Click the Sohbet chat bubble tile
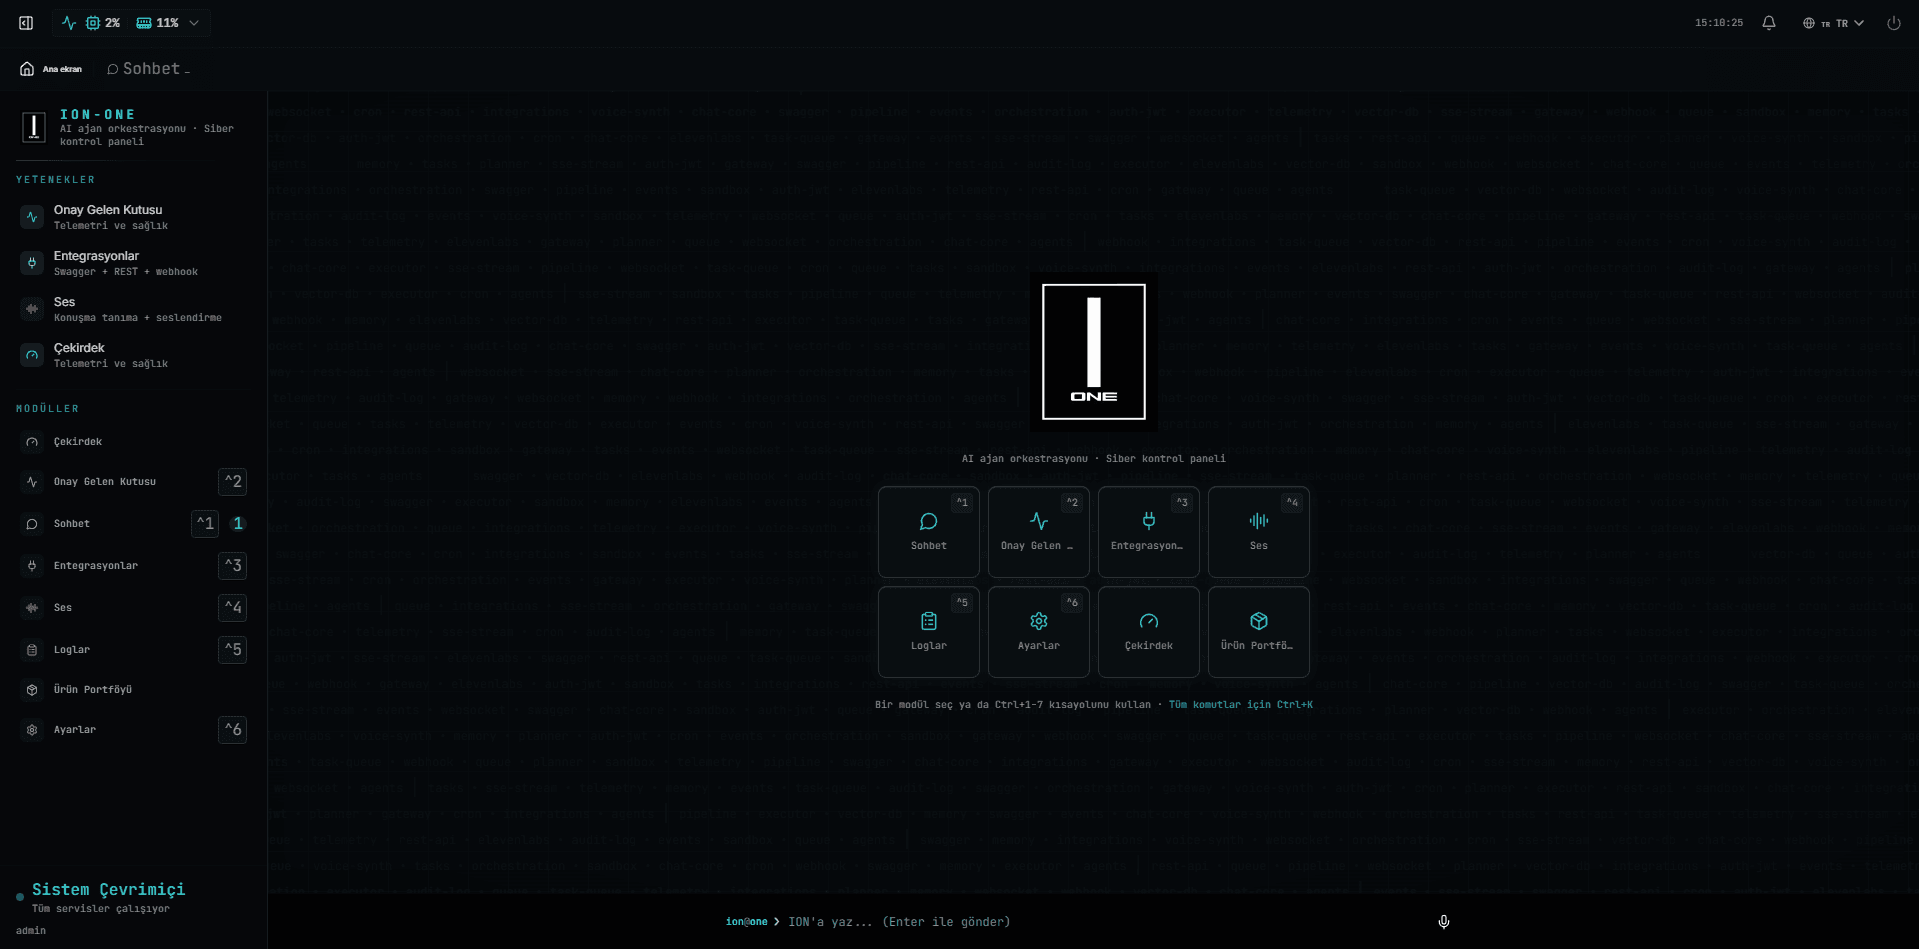 929,531
